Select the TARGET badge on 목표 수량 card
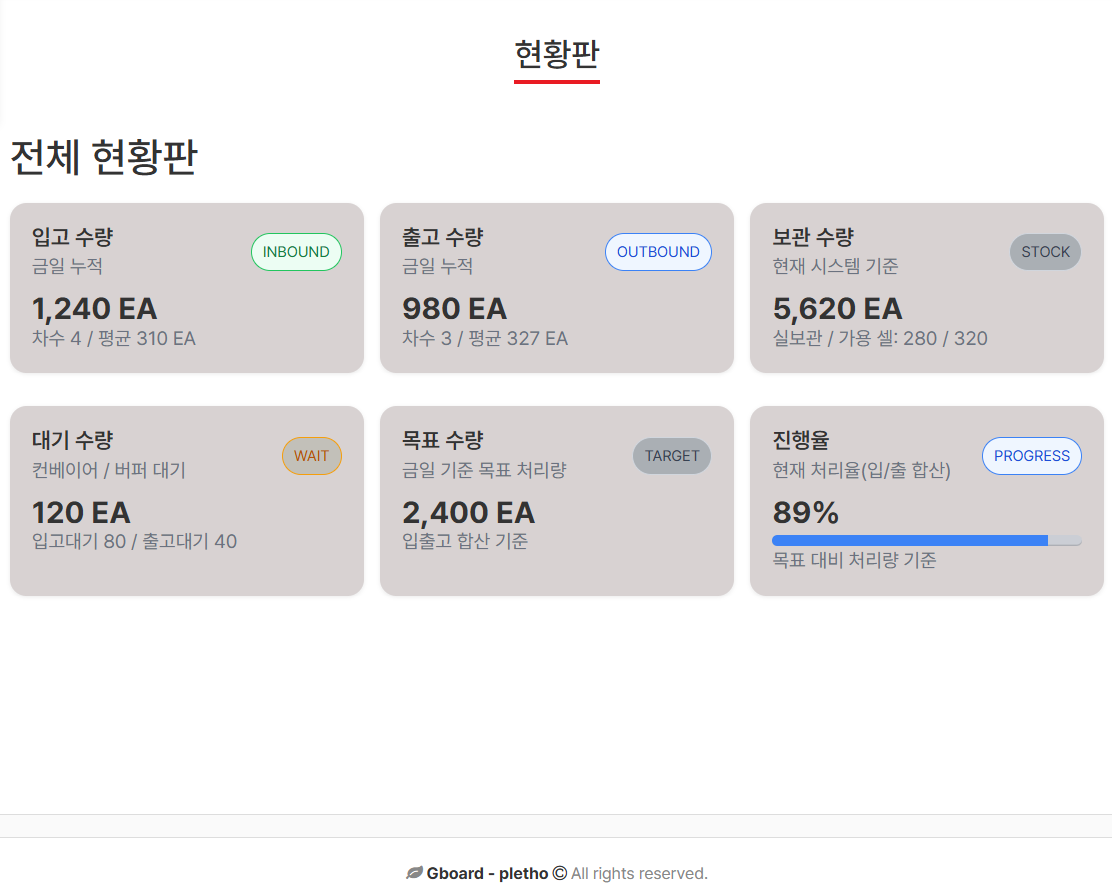The image size is (1112, 888). pos(671,456)
